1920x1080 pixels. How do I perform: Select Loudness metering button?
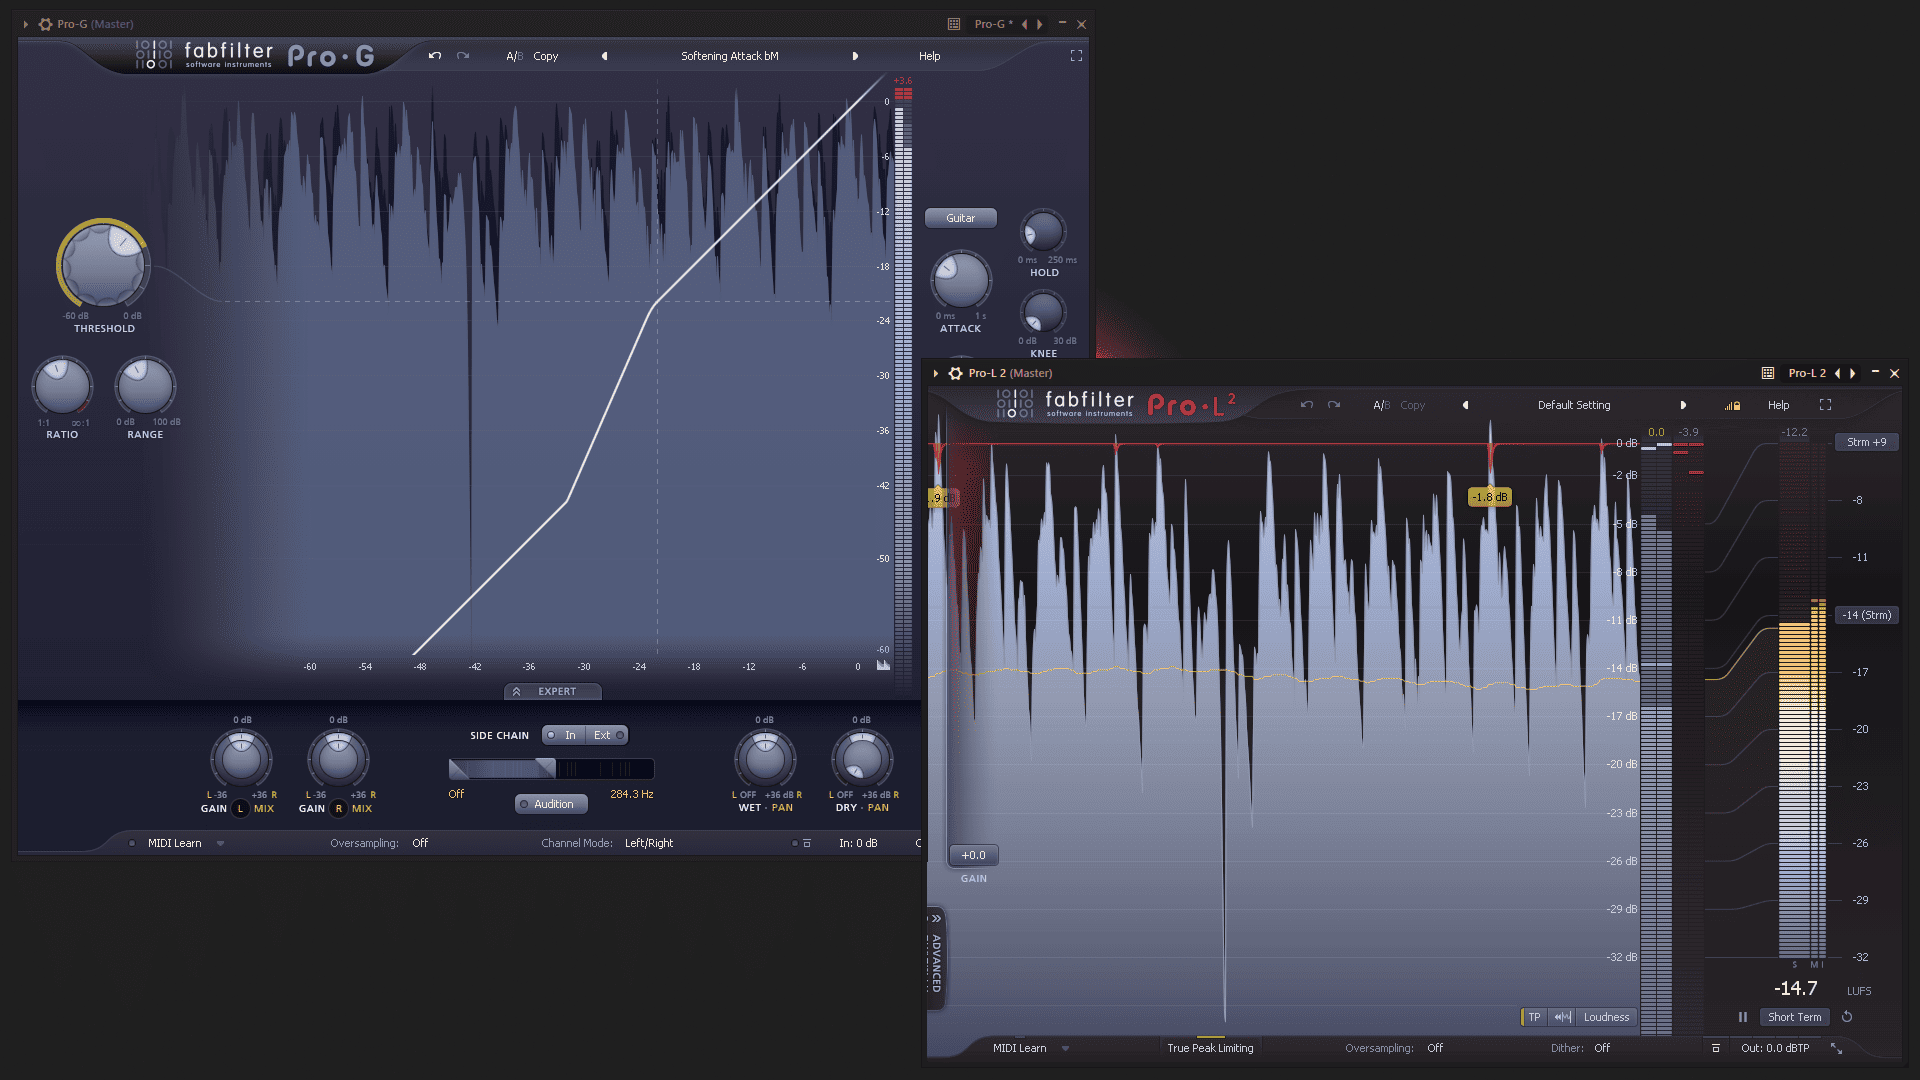click(1606, 1017)
